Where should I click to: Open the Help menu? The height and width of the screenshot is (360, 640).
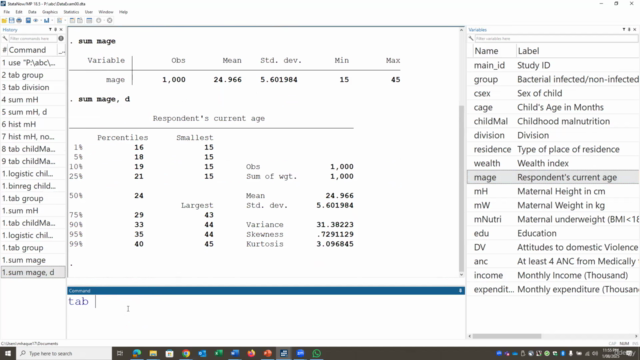click(x=123, y=12)
